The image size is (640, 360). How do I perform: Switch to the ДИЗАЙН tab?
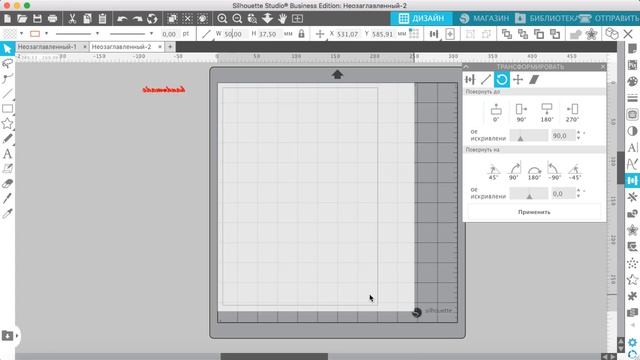point(421,18)
